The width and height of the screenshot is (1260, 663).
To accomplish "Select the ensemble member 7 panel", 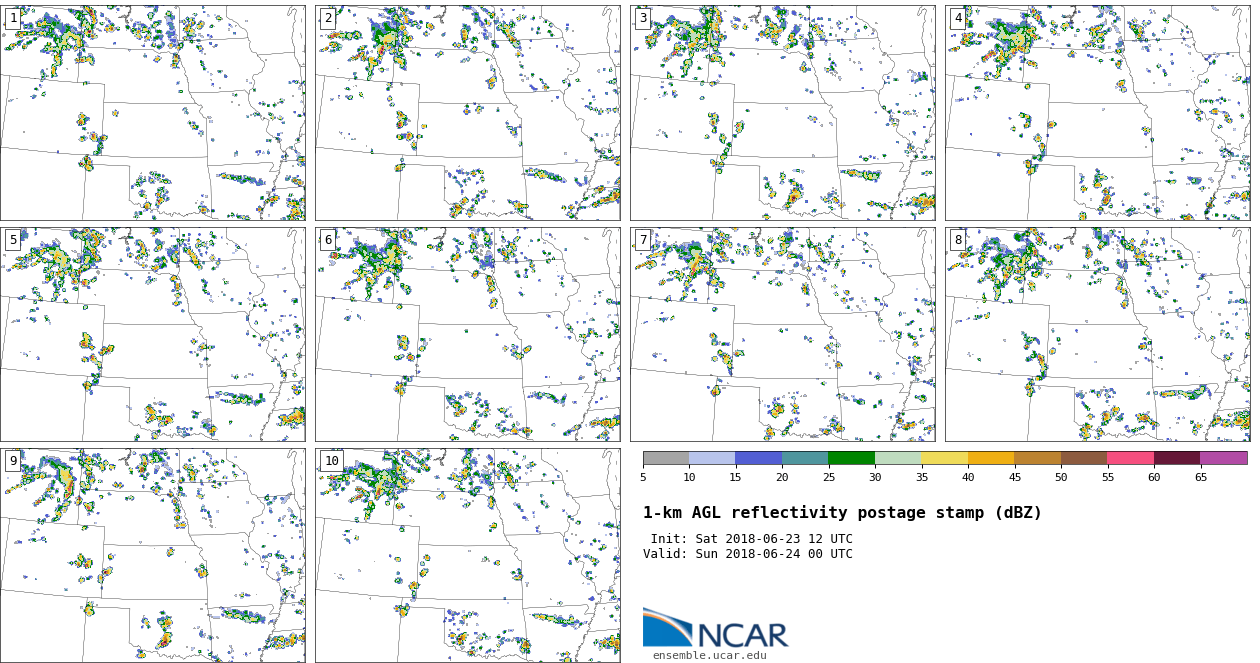I will pos(782,334).
